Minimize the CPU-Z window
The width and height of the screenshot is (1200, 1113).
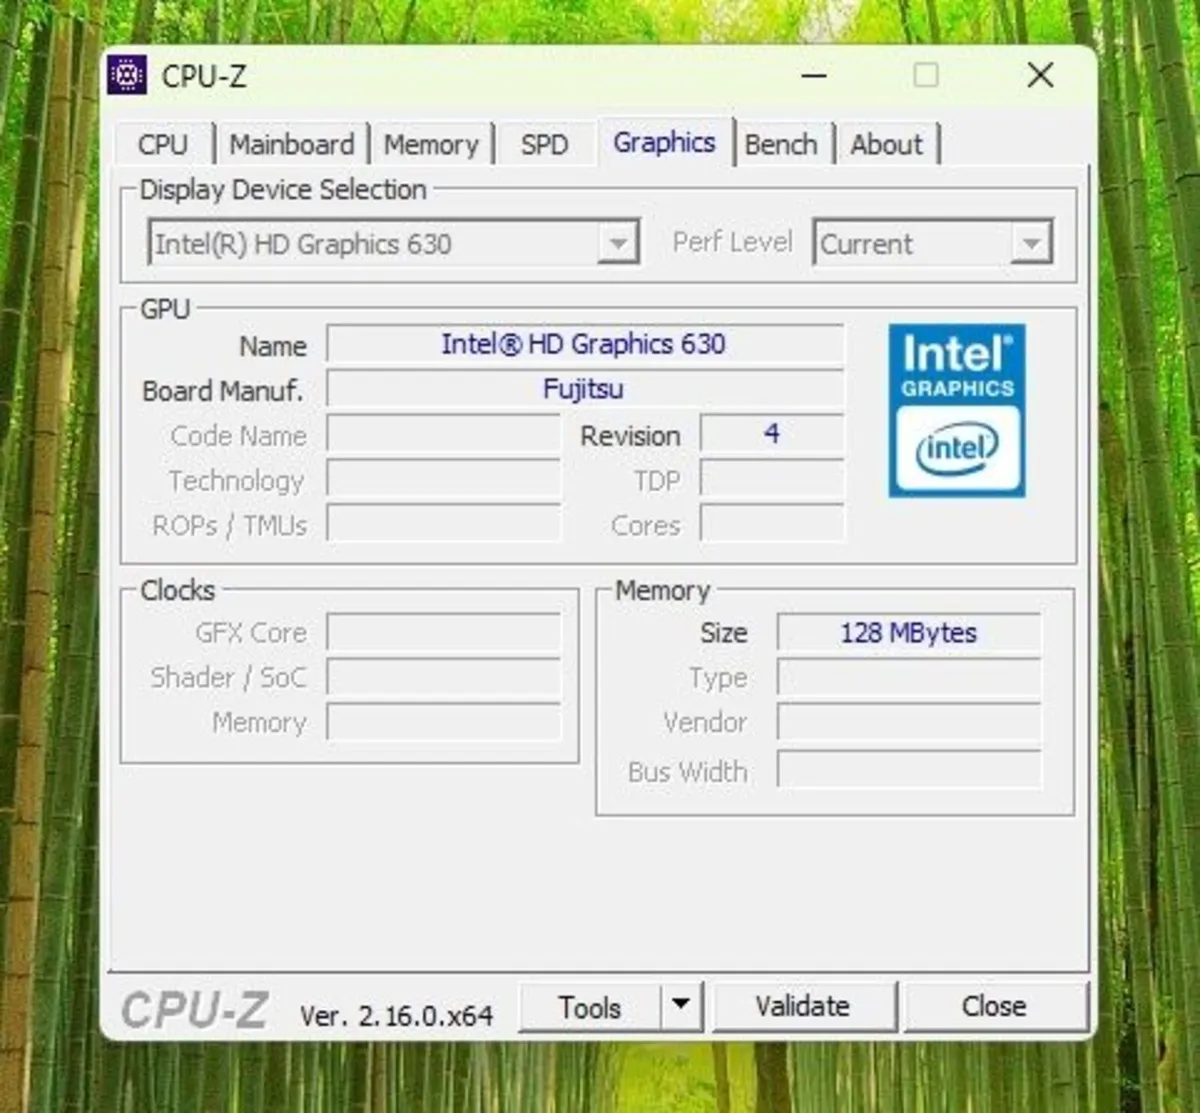[x=815, y=76]
